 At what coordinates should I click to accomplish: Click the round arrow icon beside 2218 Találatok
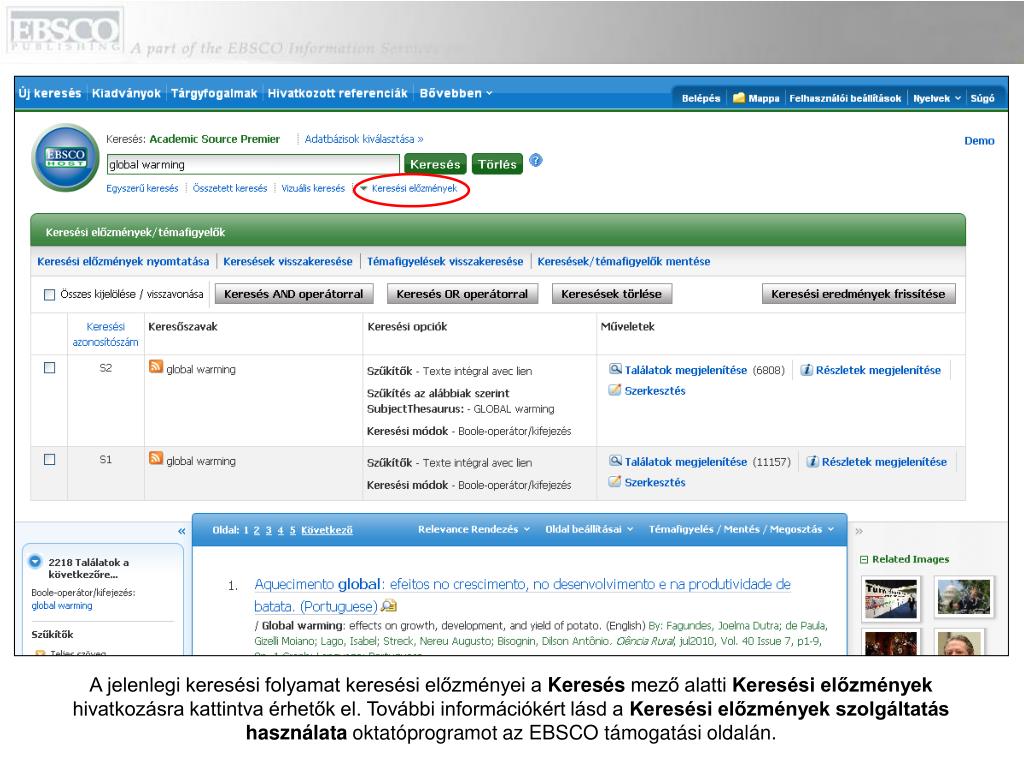(35, 561)
